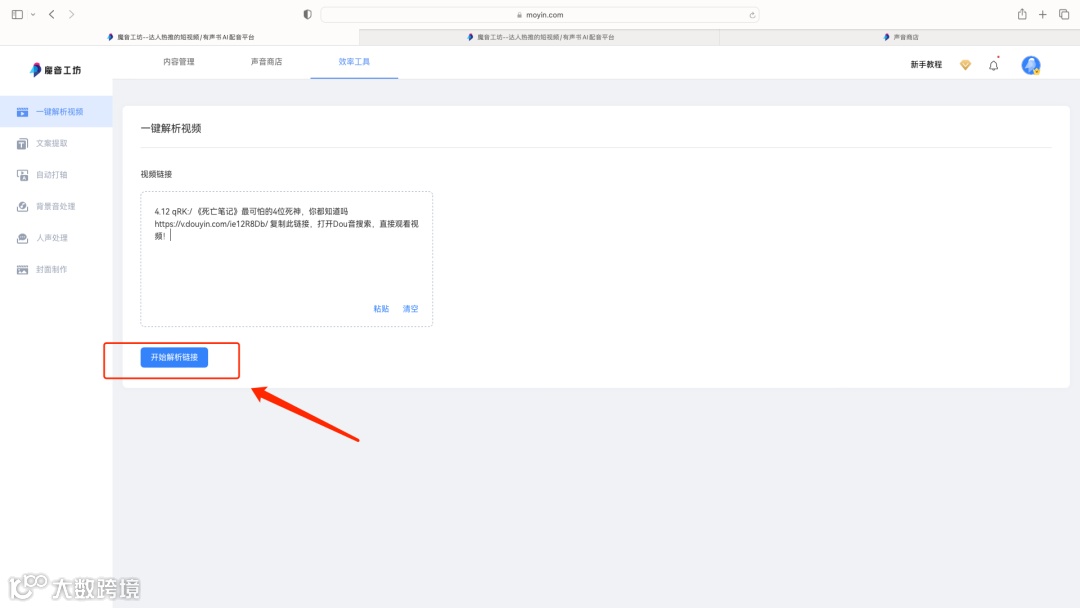The image size is (1080, 608).
Task: Go back with the Safari back arrow
Action: coord(52,14)
